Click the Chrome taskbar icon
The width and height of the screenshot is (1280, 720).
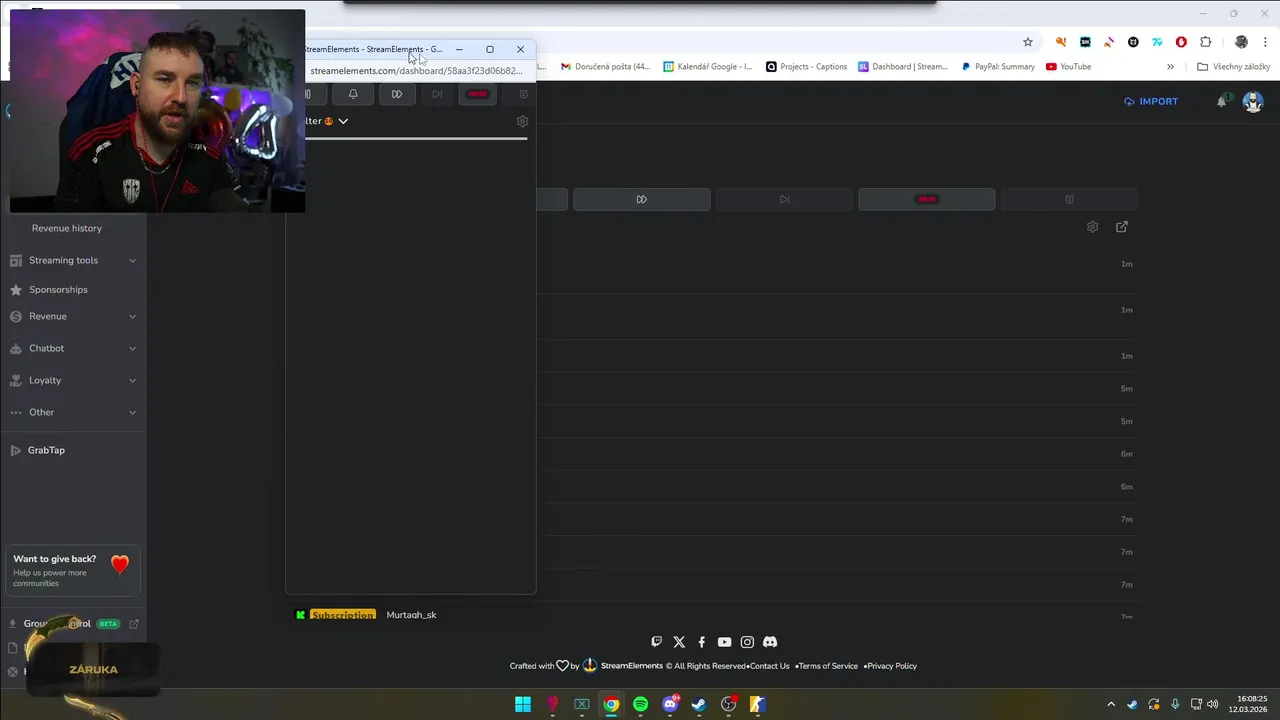click(x=611, y=704)
